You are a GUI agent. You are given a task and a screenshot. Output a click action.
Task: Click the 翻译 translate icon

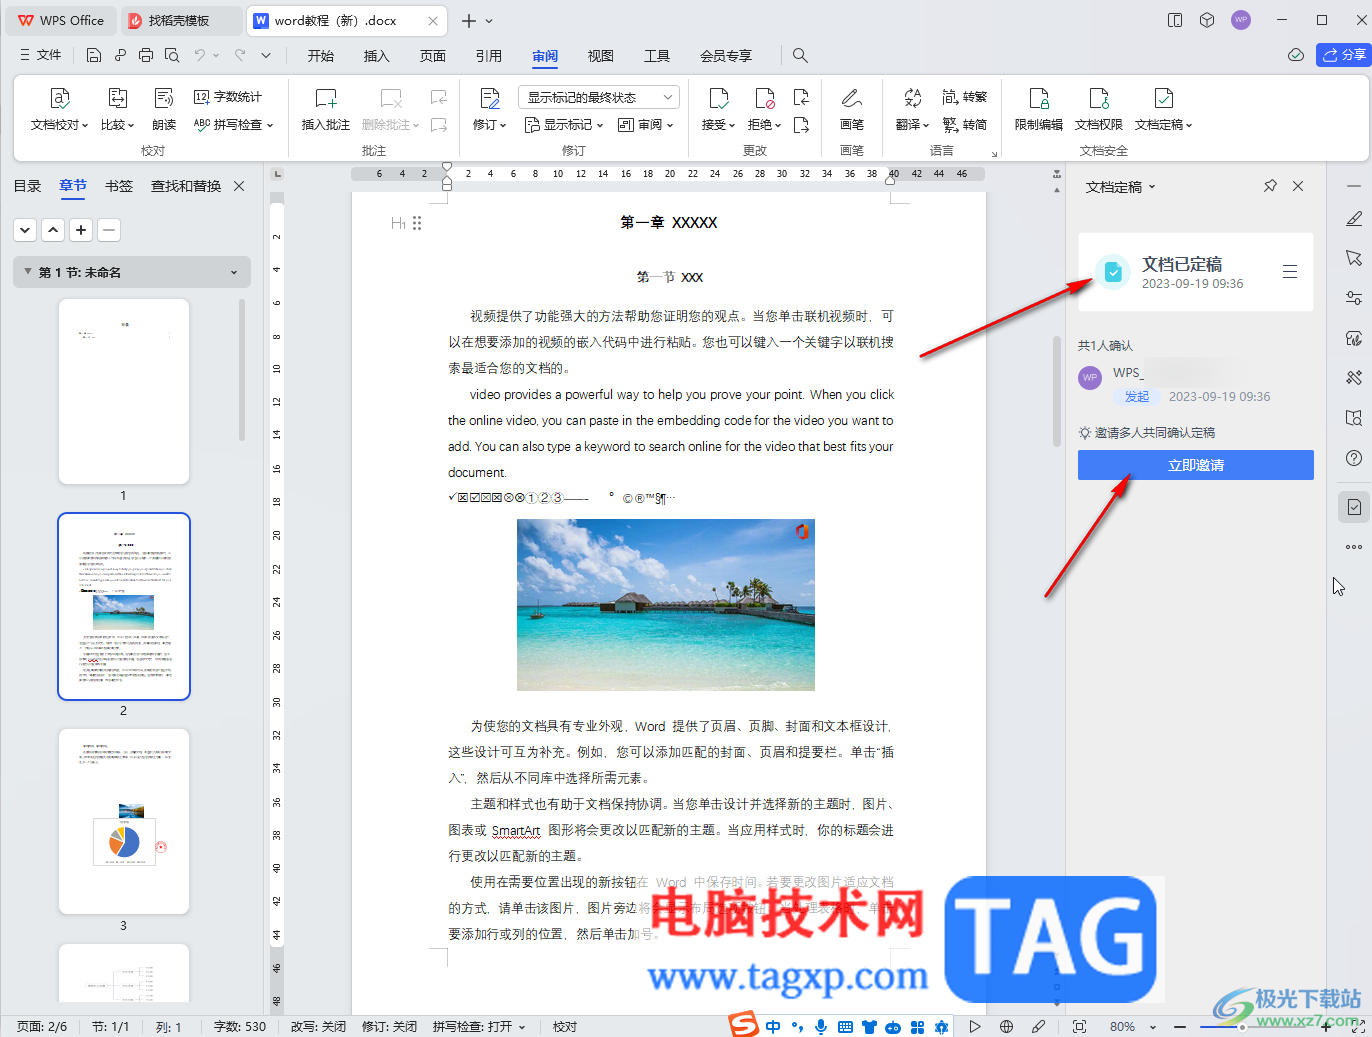[x=912, y=98]
